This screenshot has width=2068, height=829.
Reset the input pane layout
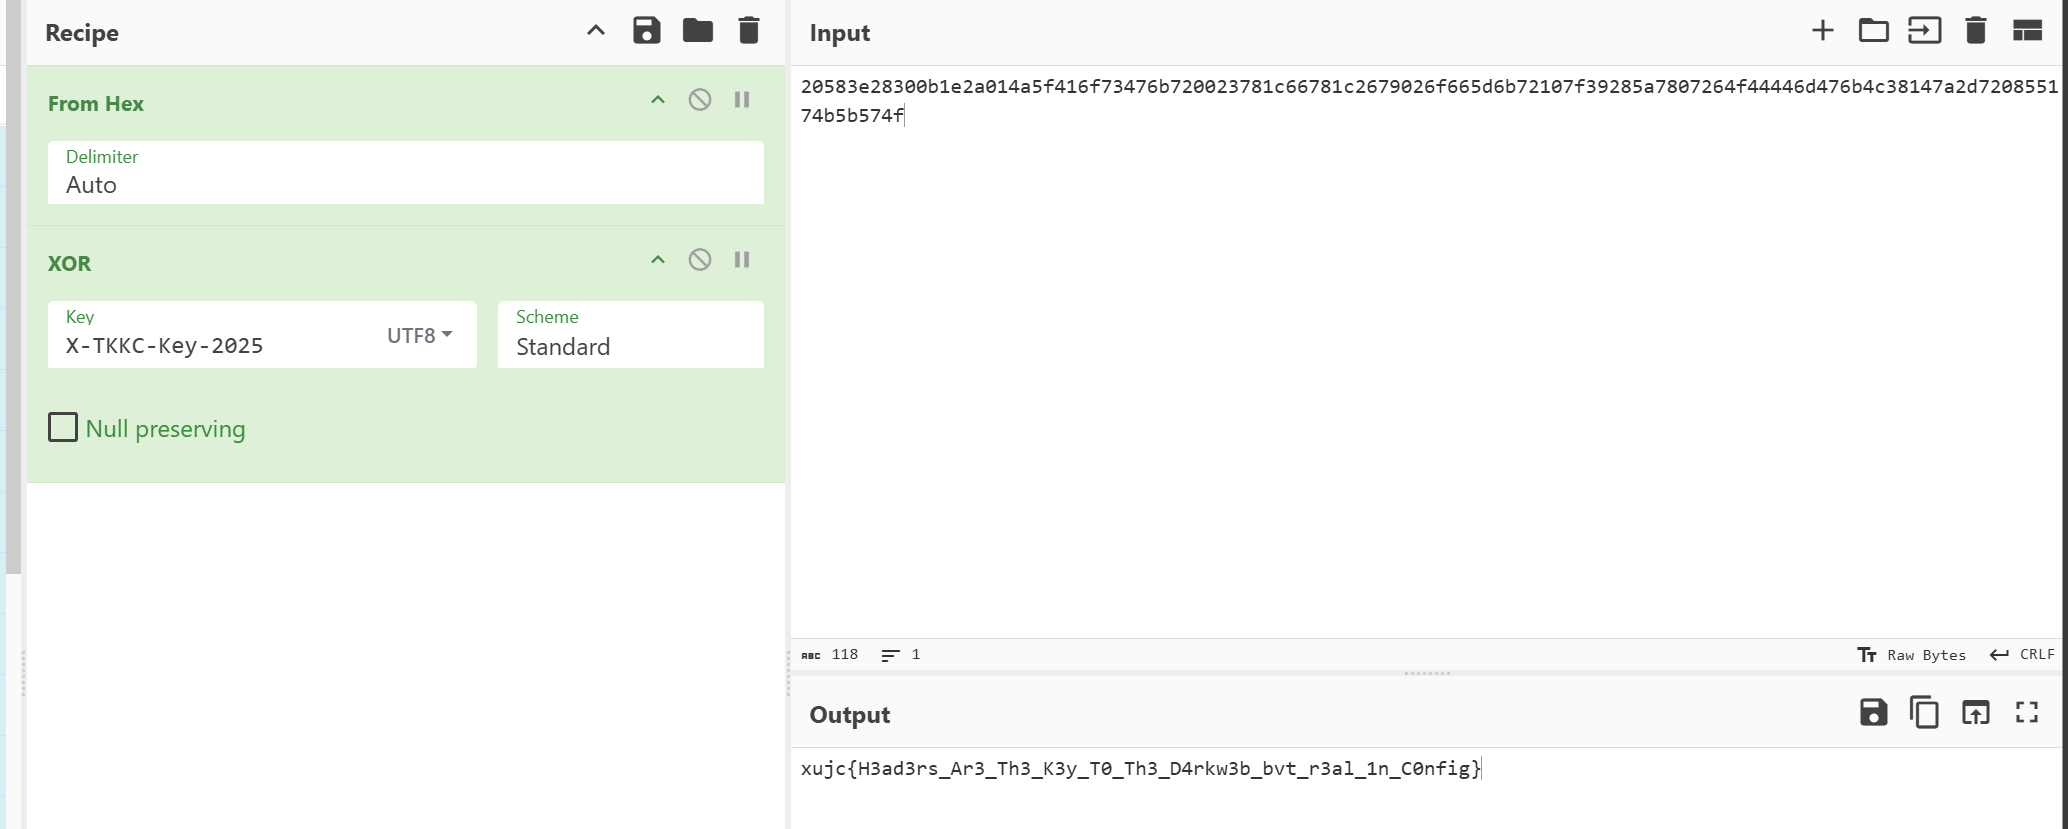point(2027,31)
